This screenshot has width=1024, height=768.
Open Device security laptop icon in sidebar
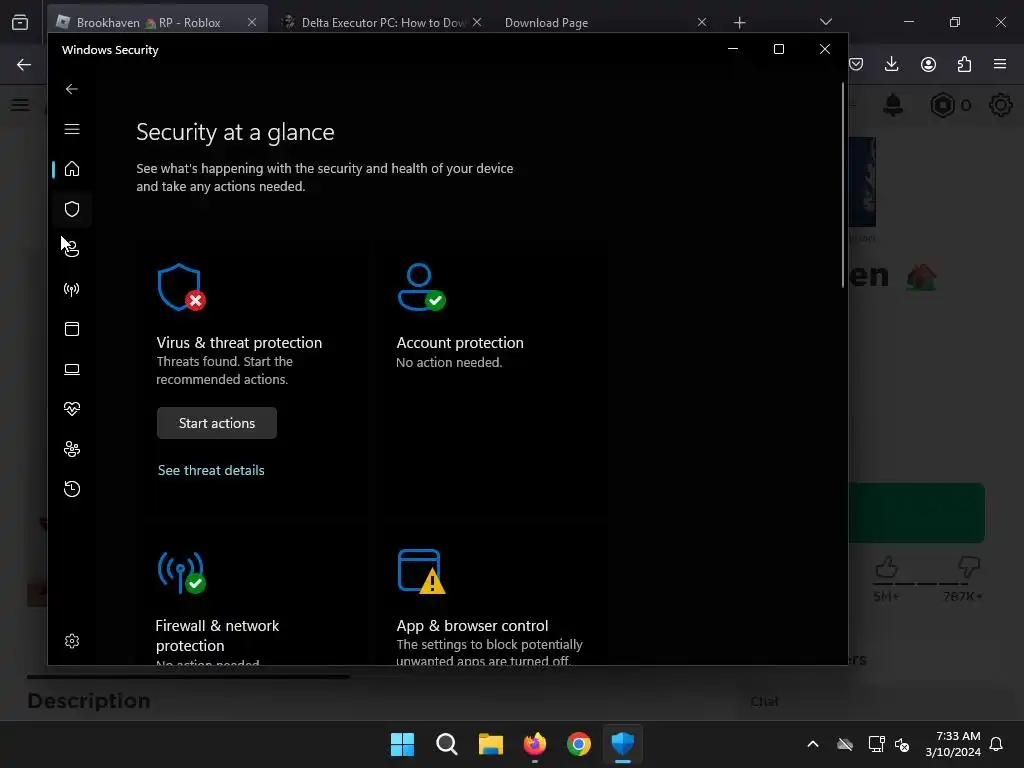72,370
